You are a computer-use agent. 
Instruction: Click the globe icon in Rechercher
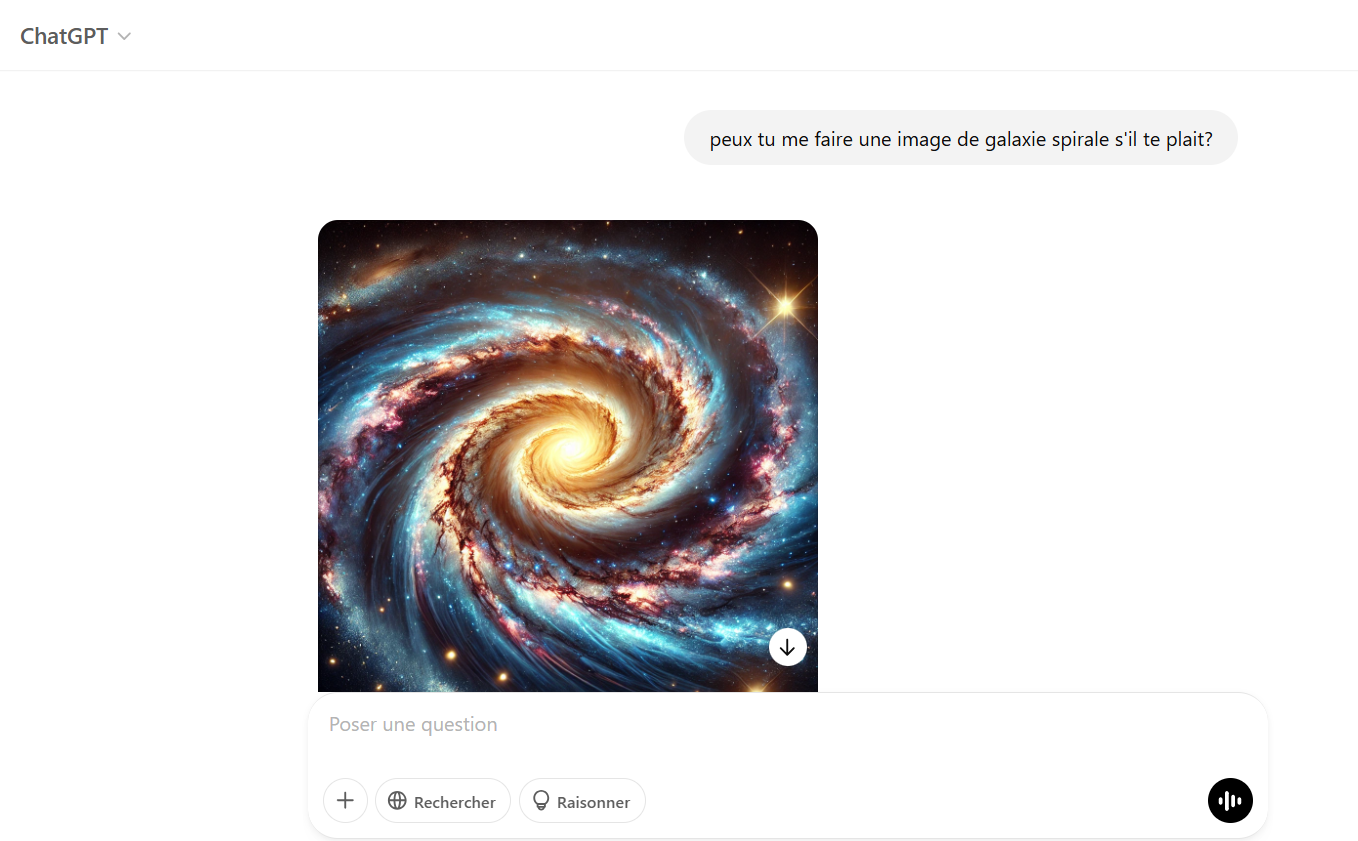pyautogui.click(x=397, y=801)
